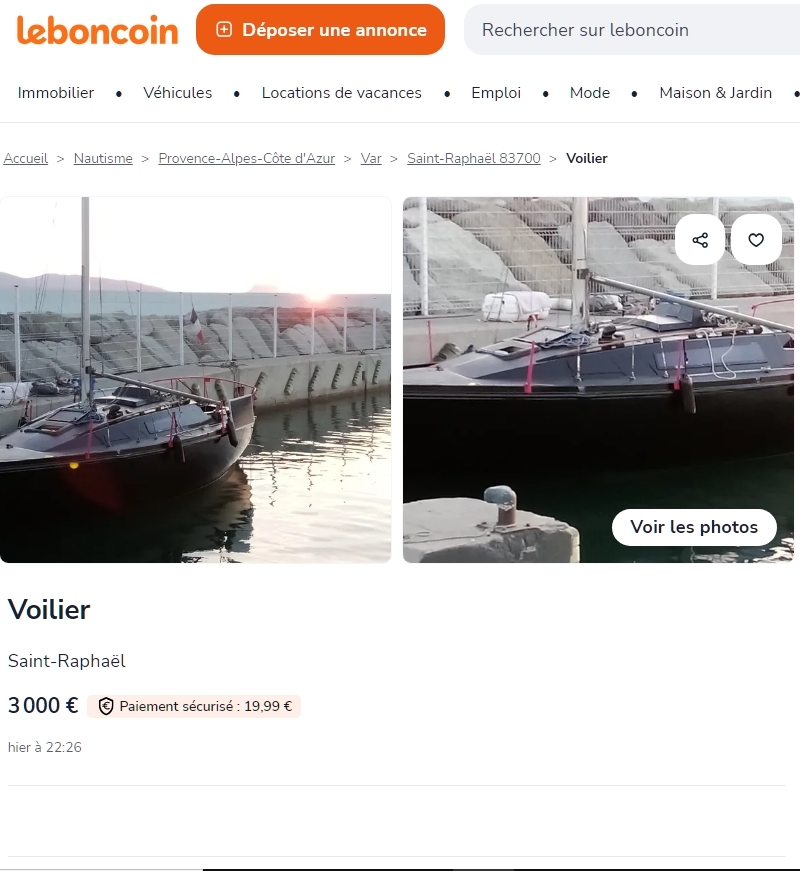Click the Déposer une annonce button
The width and height of the screenshot is (800, 875).
320,30
